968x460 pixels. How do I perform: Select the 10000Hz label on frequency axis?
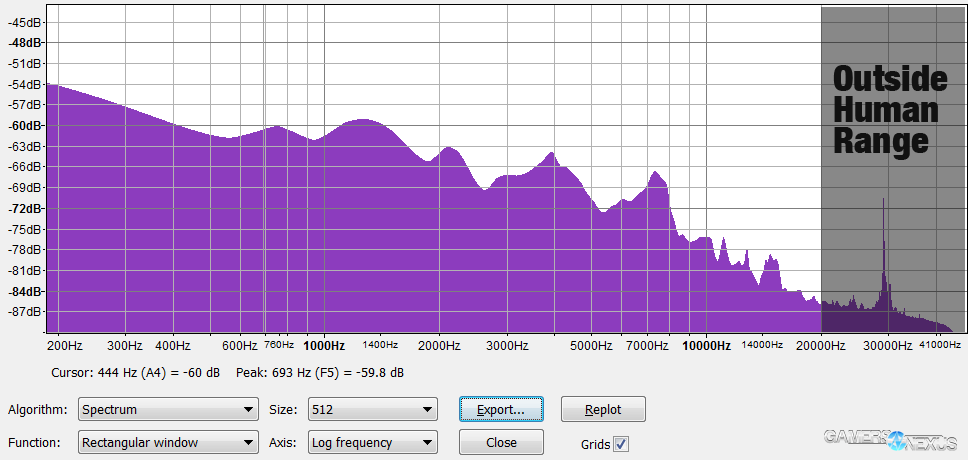click(707, 346)
